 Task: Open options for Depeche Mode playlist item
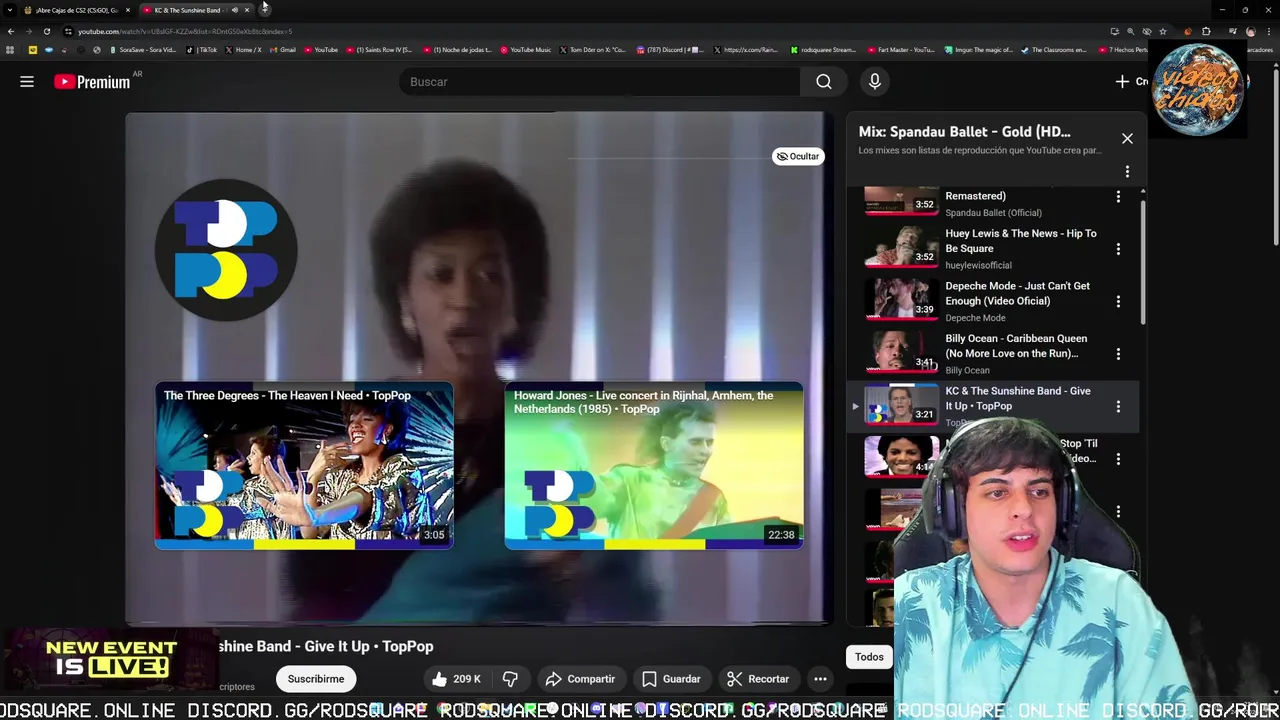tap(1118, 301)
